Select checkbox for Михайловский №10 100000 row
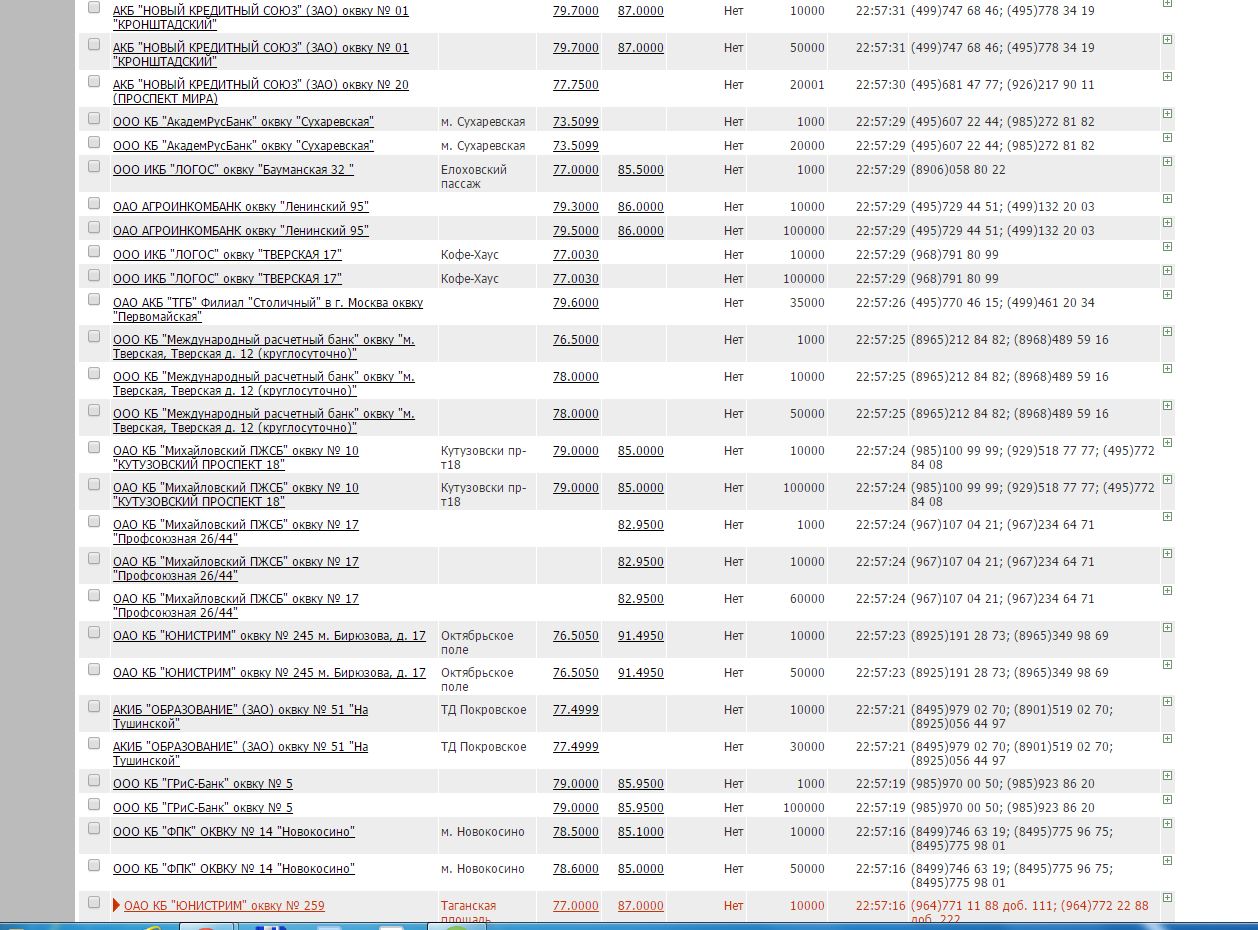This screenshot has width=1258, height=930. (94, 484)
